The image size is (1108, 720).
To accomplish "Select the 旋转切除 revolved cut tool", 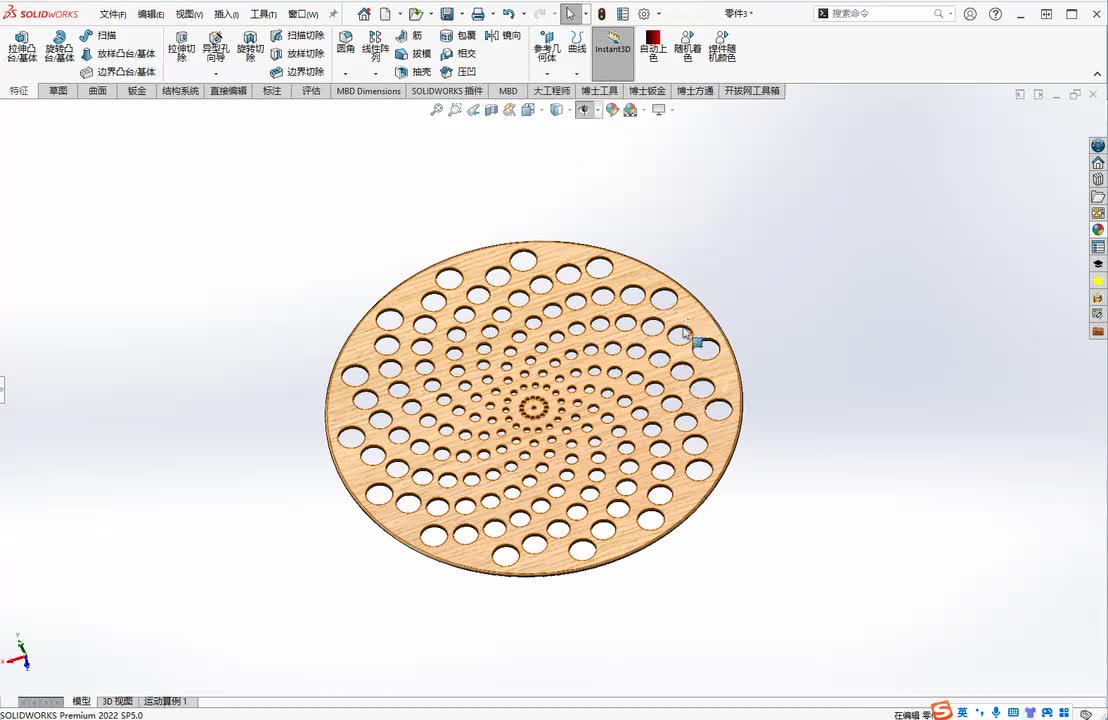I will point(250,47).
